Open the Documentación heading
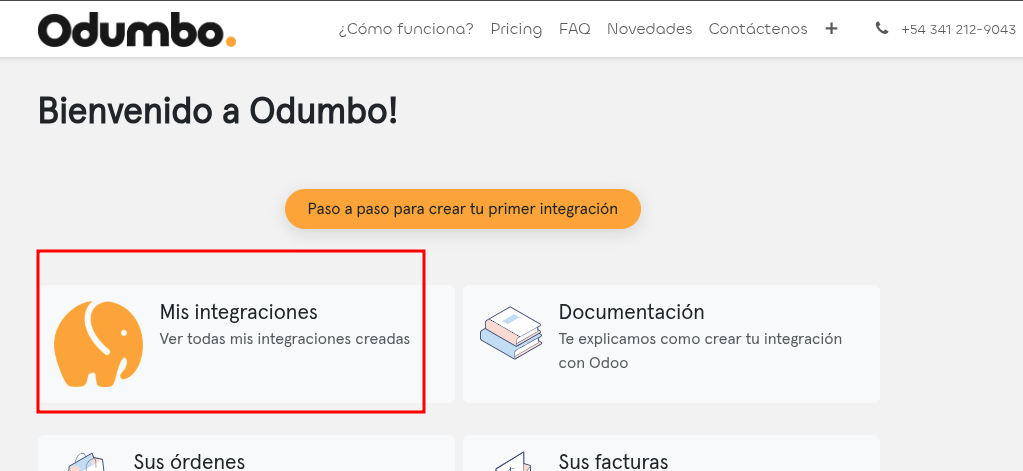Viewport: 1023px width, 471px height. tap(632, 312)
